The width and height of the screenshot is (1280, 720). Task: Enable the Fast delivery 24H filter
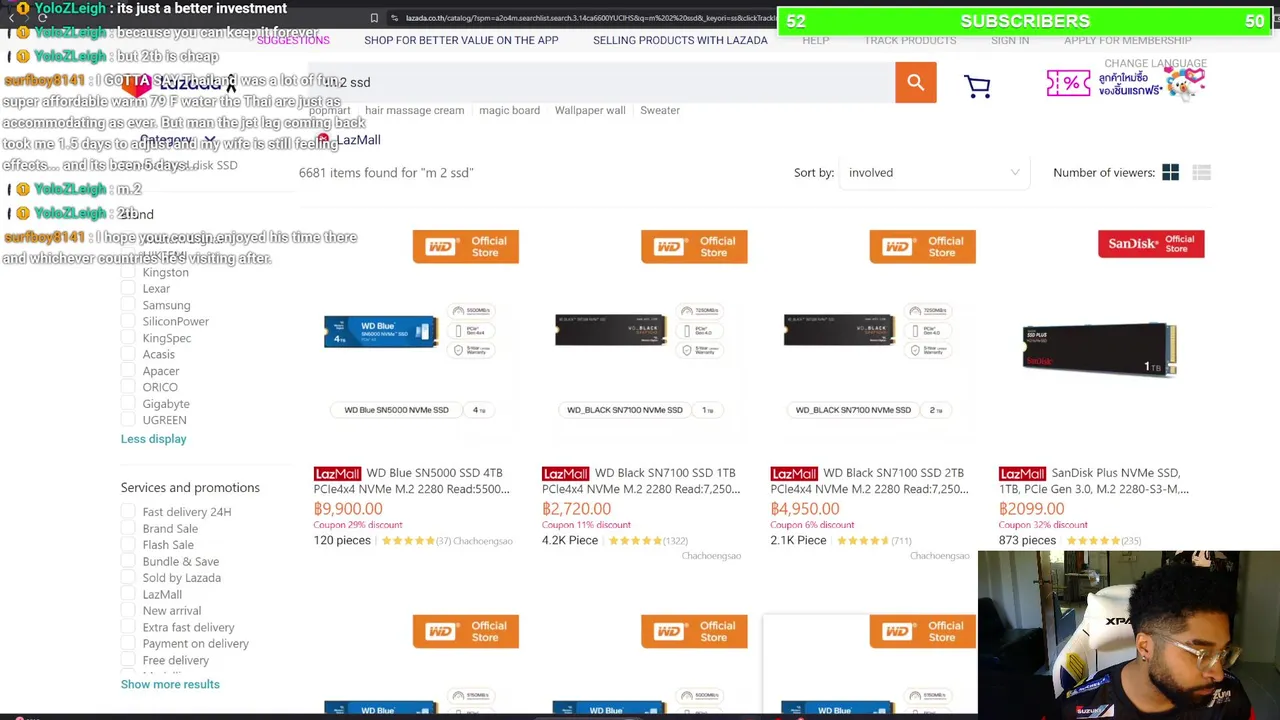click(128, 512)
